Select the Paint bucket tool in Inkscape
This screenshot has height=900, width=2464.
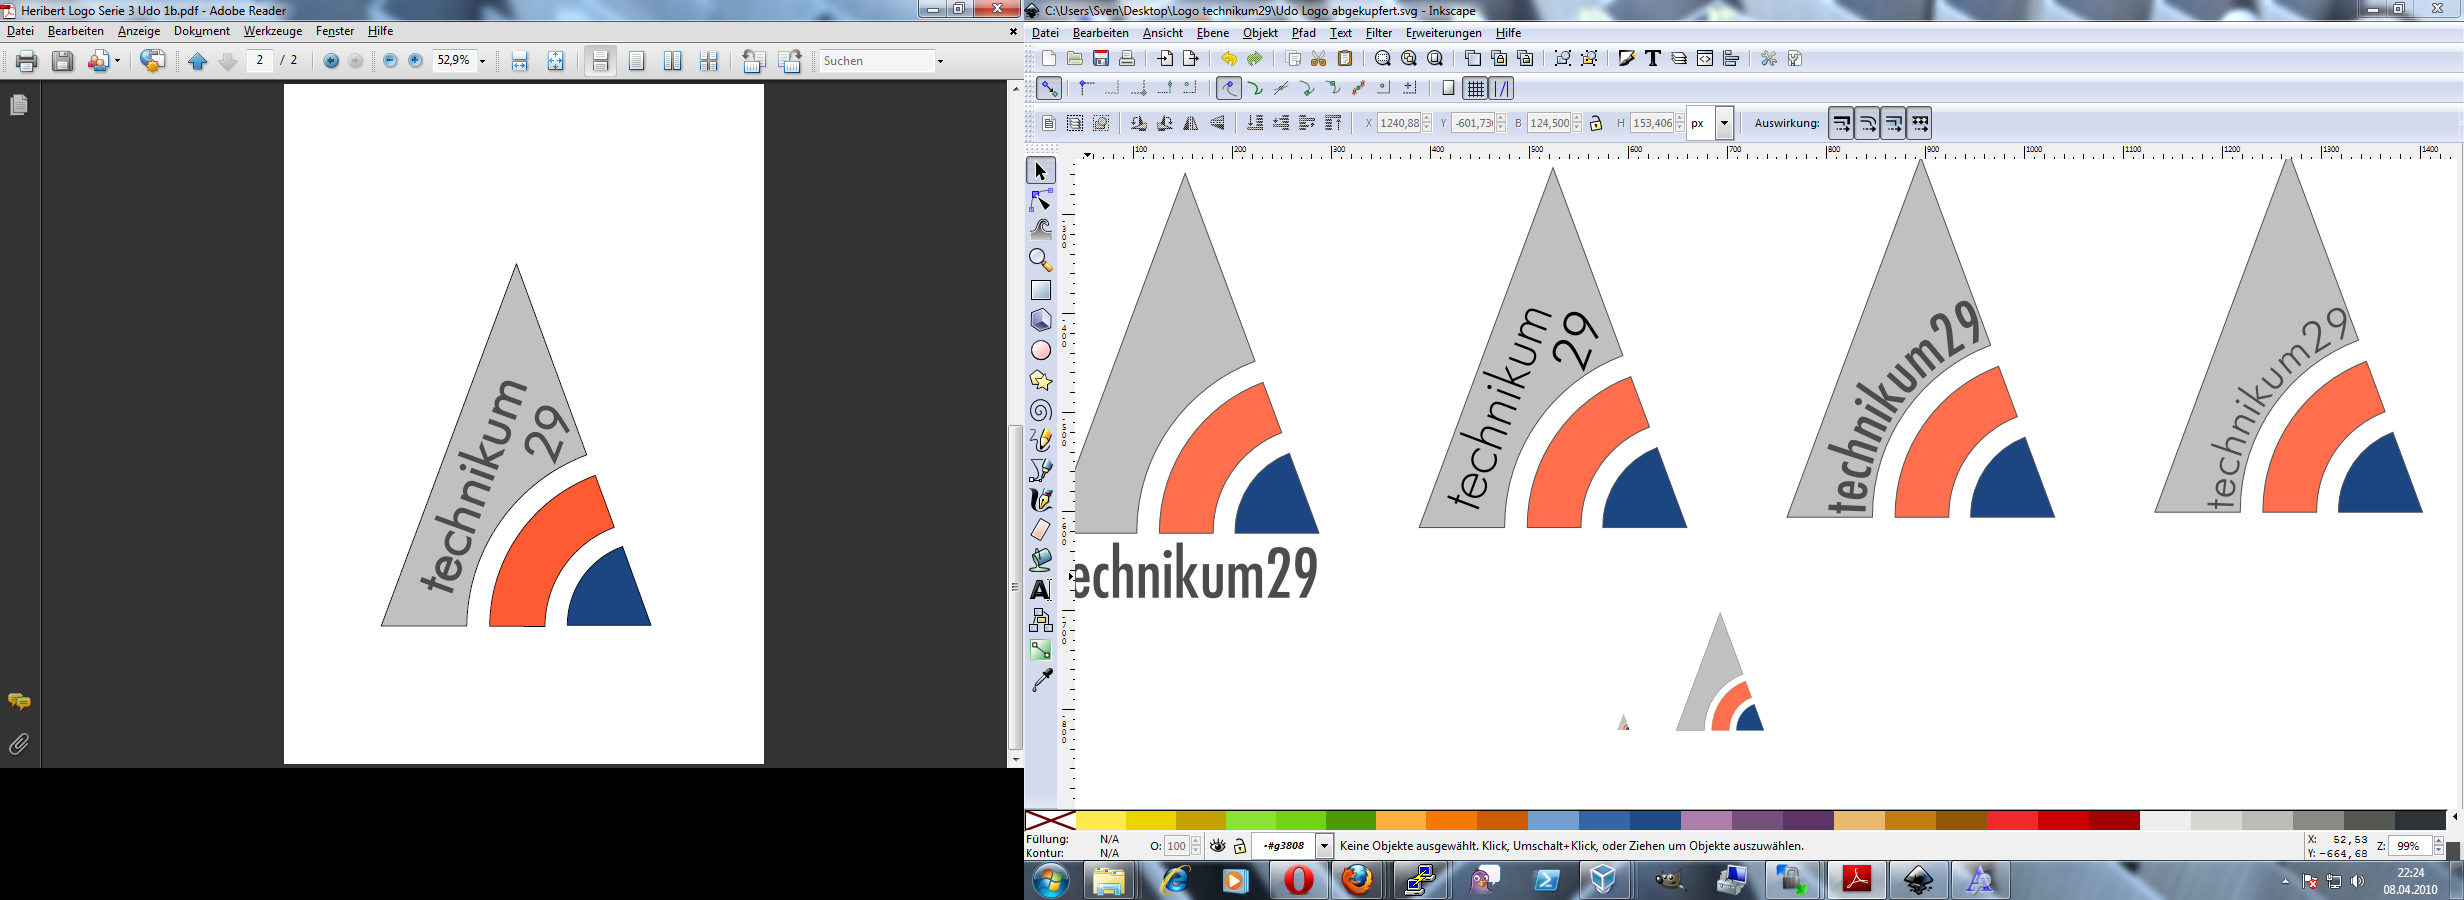tap(1040, 560)
